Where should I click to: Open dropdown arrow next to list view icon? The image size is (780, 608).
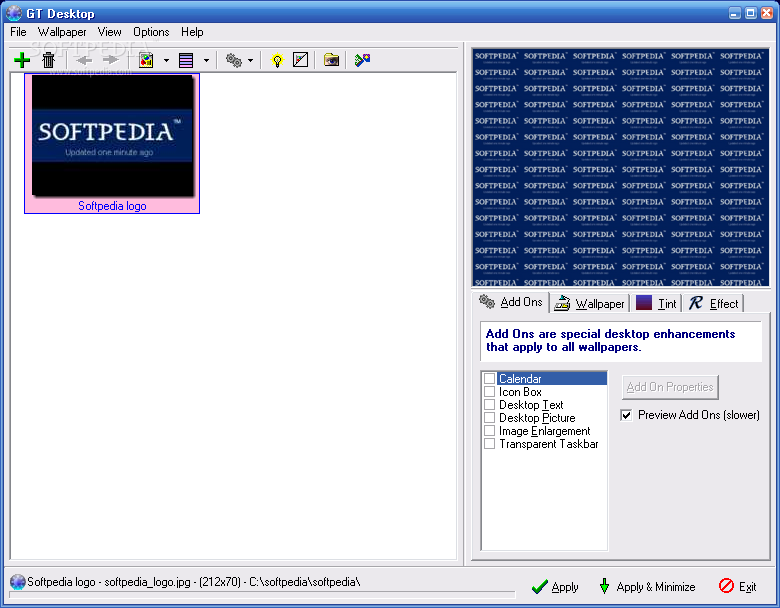(x=206, y=61)
